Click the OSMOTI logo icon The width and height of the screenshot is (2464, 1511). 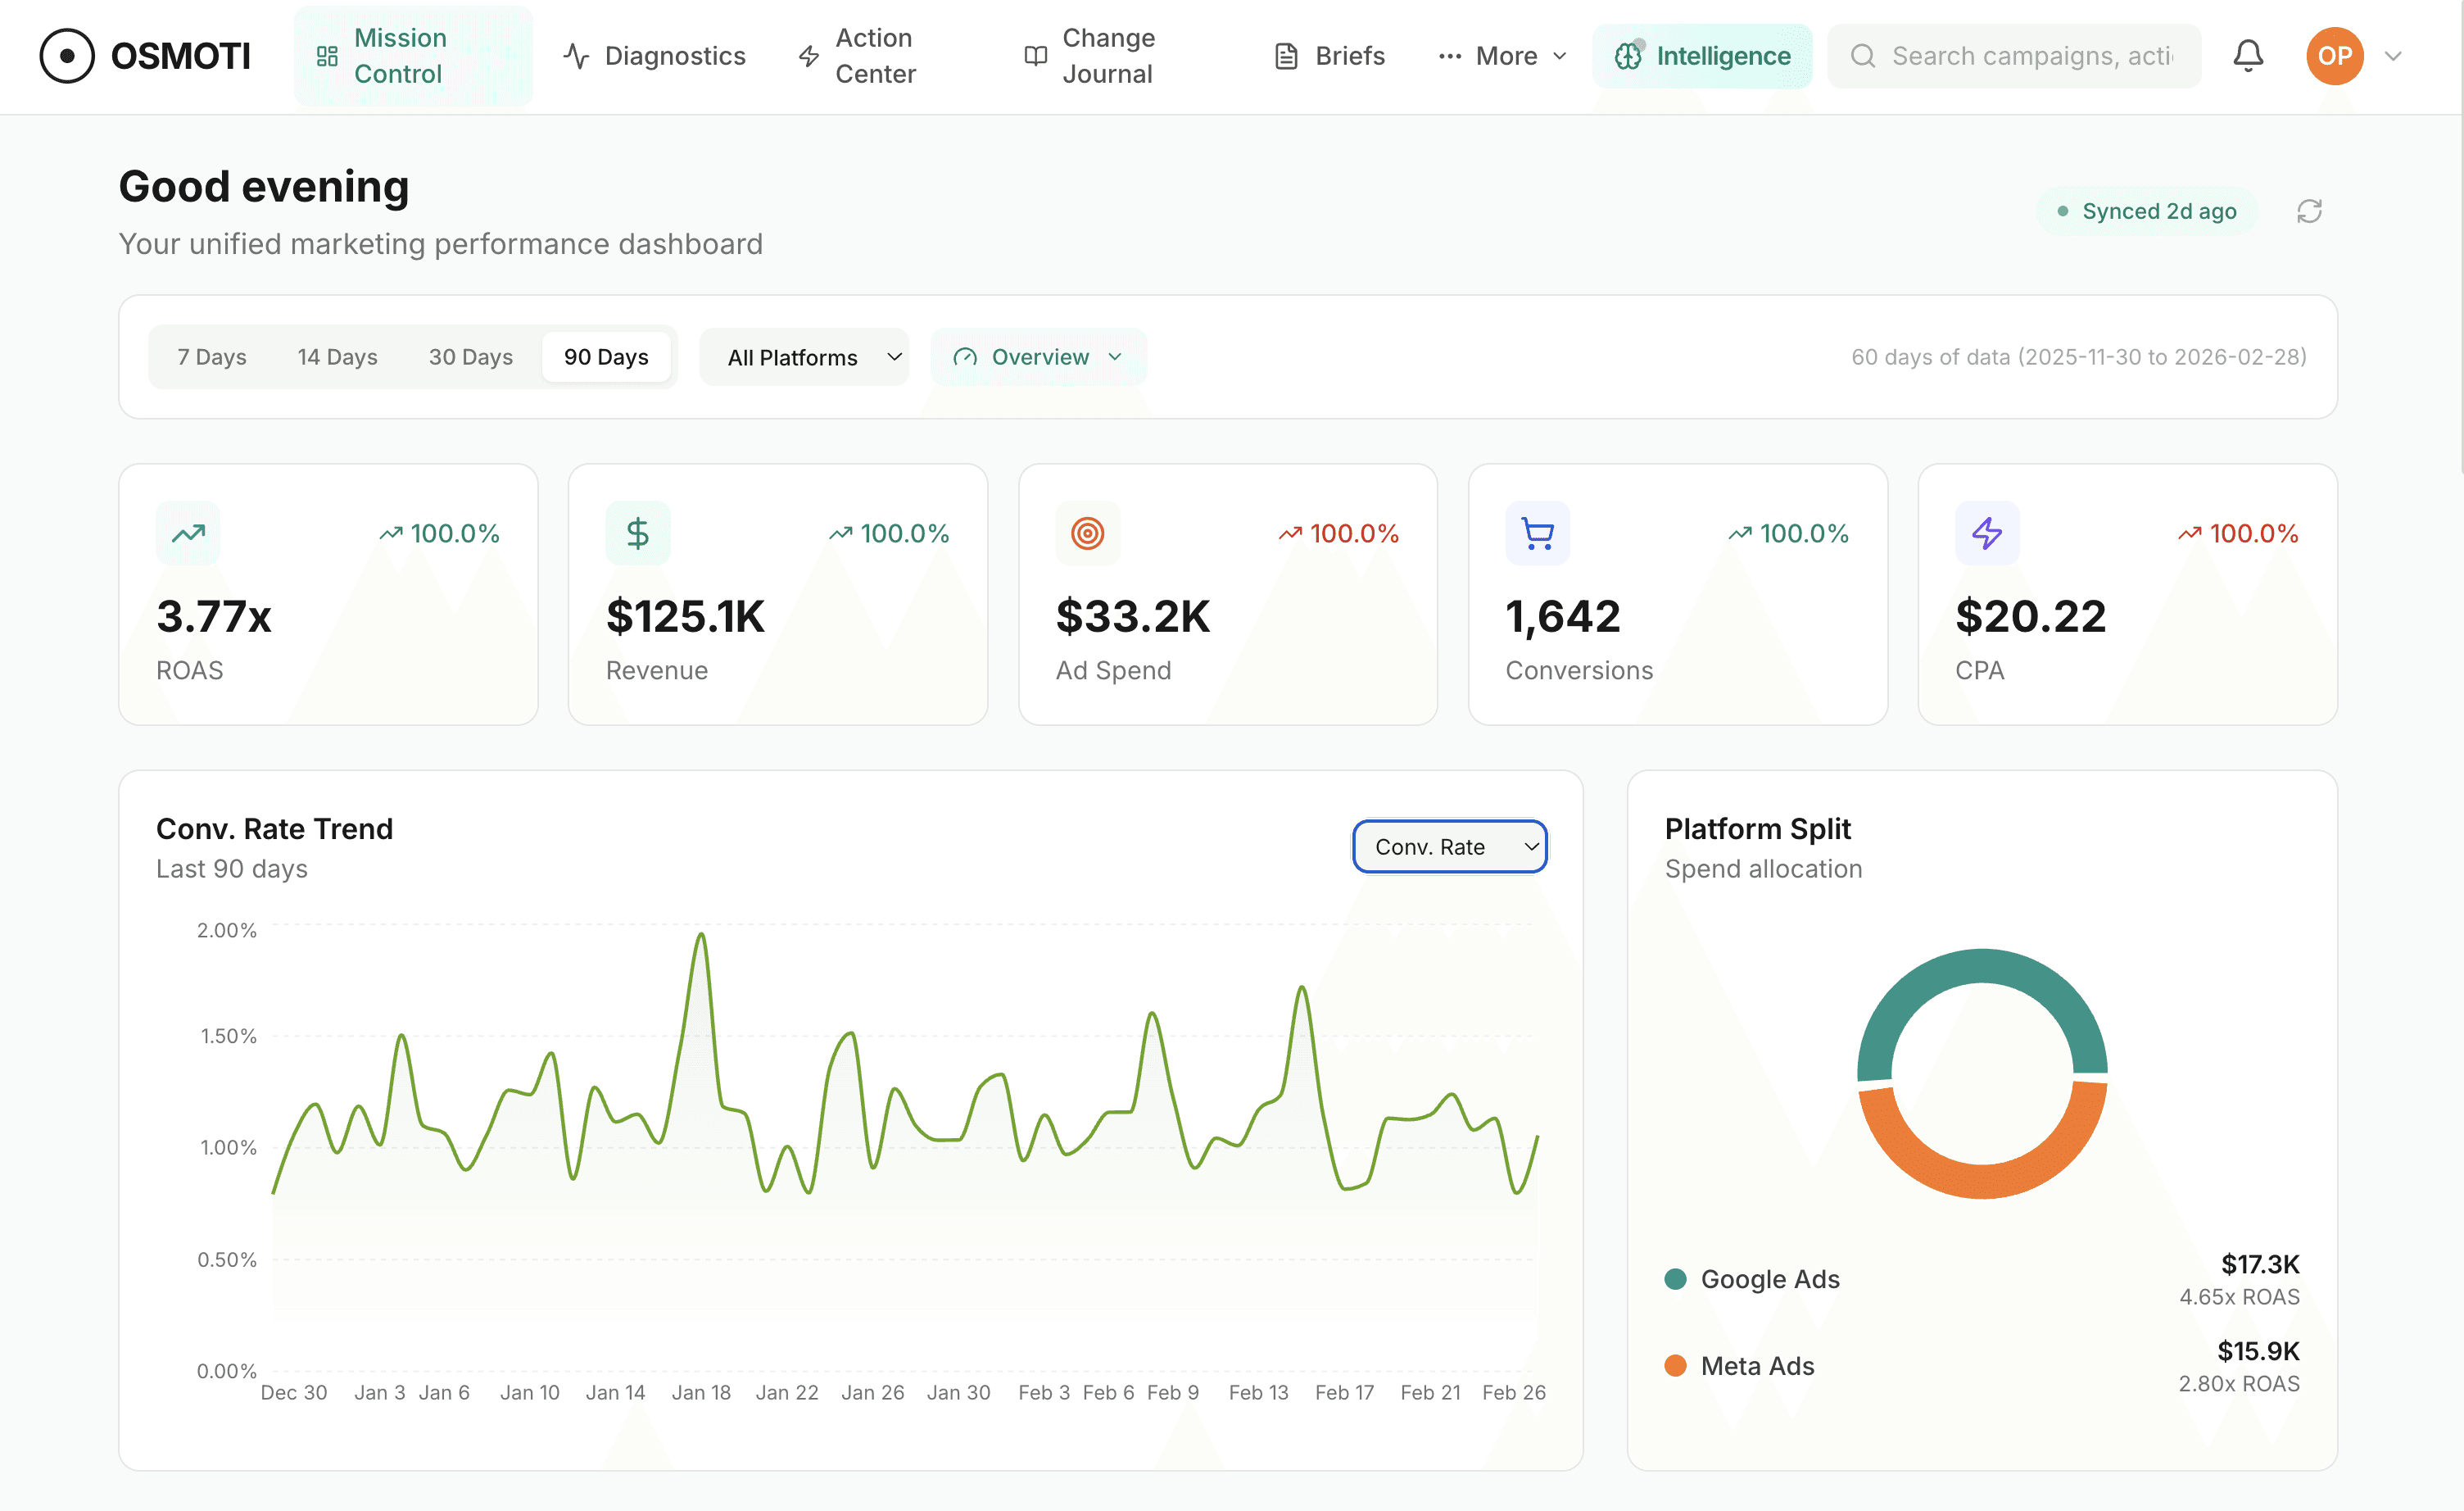[x=67, y=56]
